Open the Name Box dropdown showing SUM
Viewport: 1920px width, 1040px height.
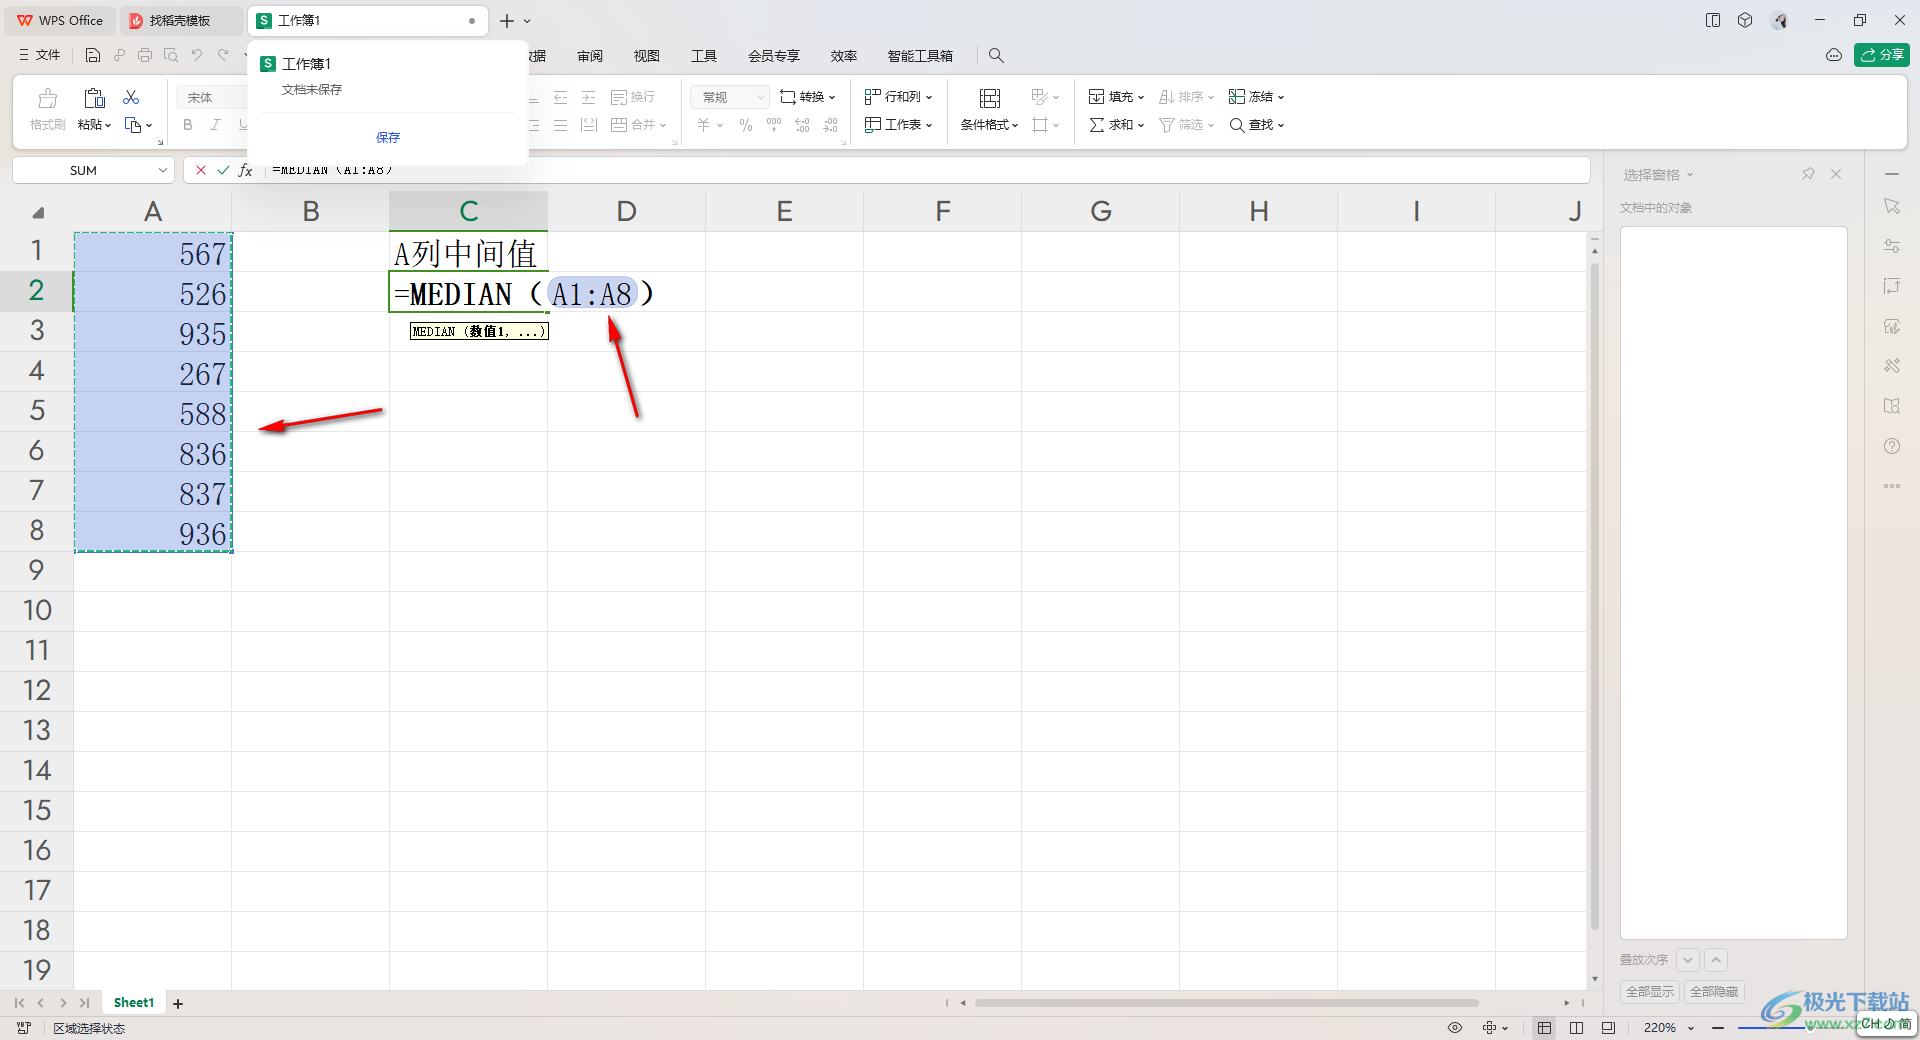pyautogui.click(x=163, y=171)
